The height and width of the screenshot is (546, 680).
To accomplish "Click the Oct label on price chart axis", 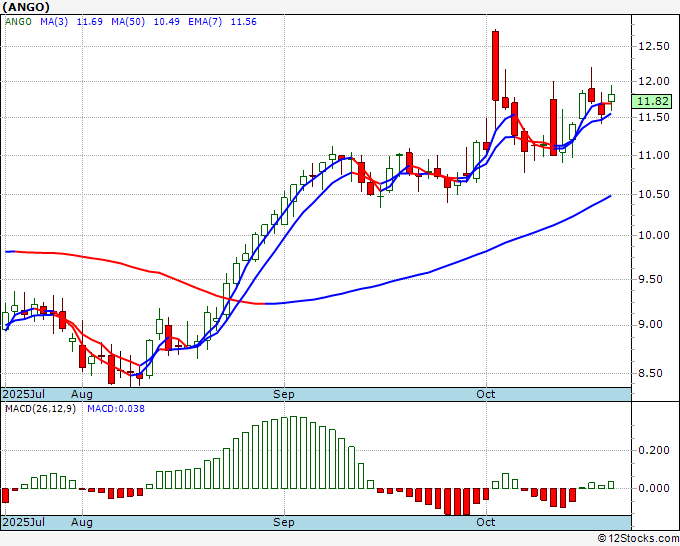I will [486, 394].
